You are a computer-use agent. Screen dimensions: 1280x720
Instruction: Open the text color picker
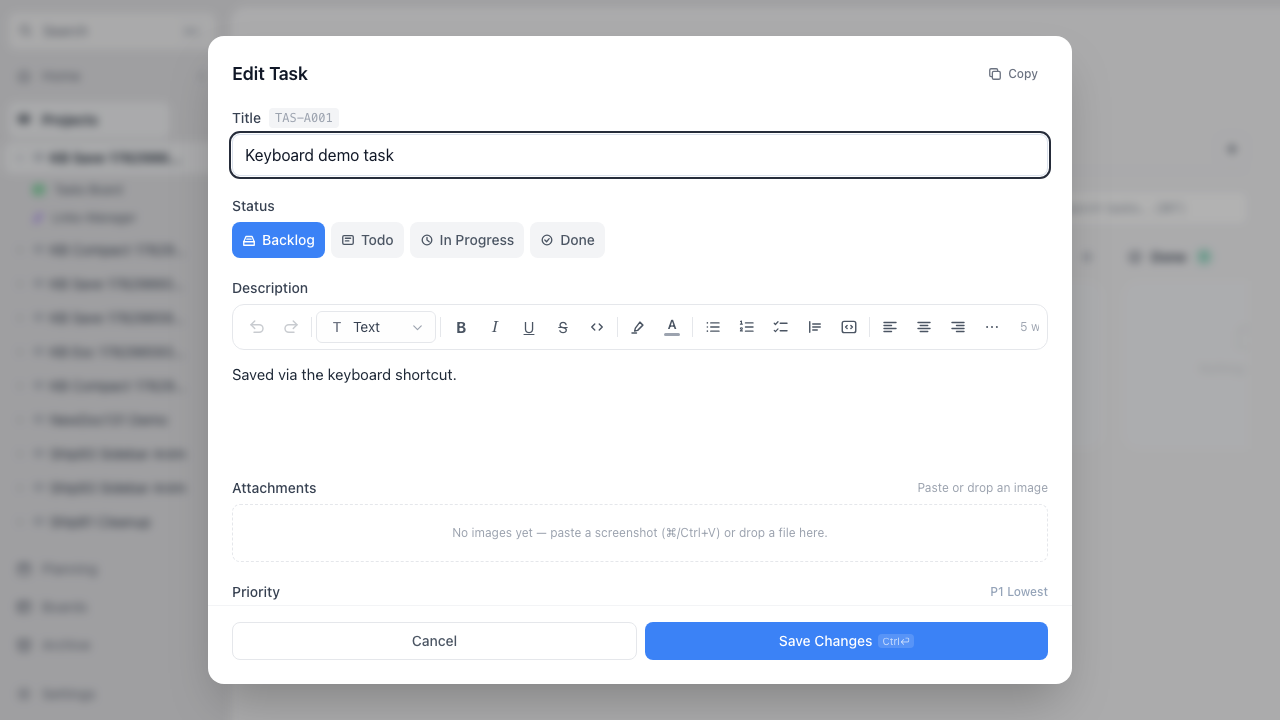(672, 327)
